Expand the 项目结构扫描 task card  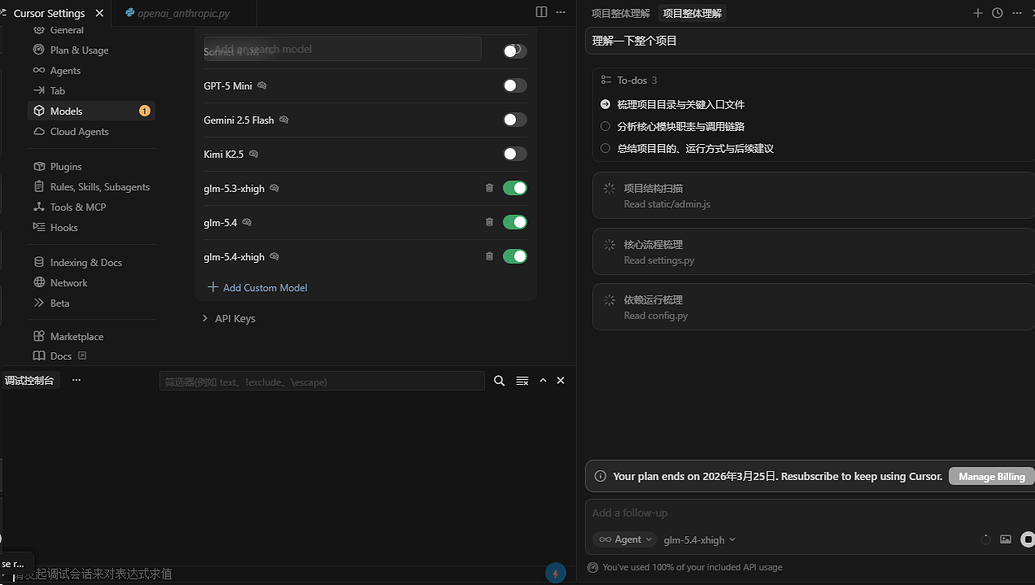click(x=813, y=196)
